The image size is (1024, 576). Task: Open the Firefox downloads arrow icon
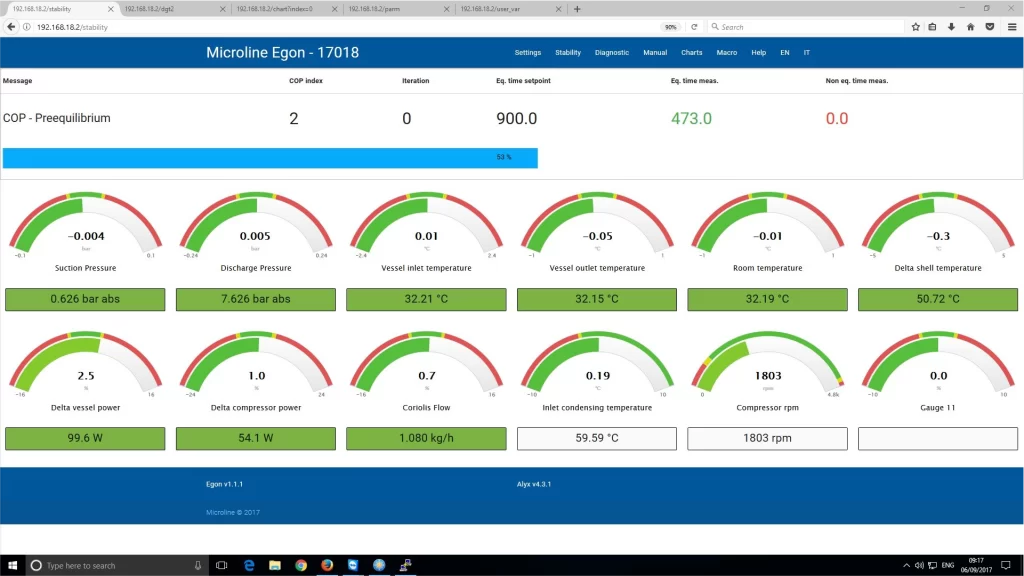pos(951,27)
